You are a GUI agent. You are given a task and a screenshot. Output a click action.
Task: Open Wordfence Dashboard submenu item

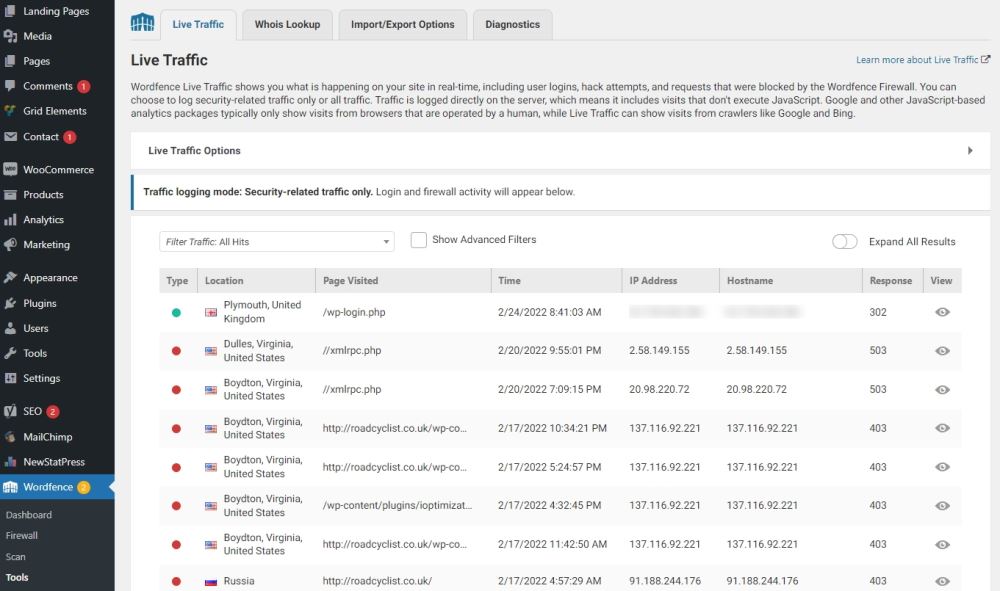(x=29, y=514)
